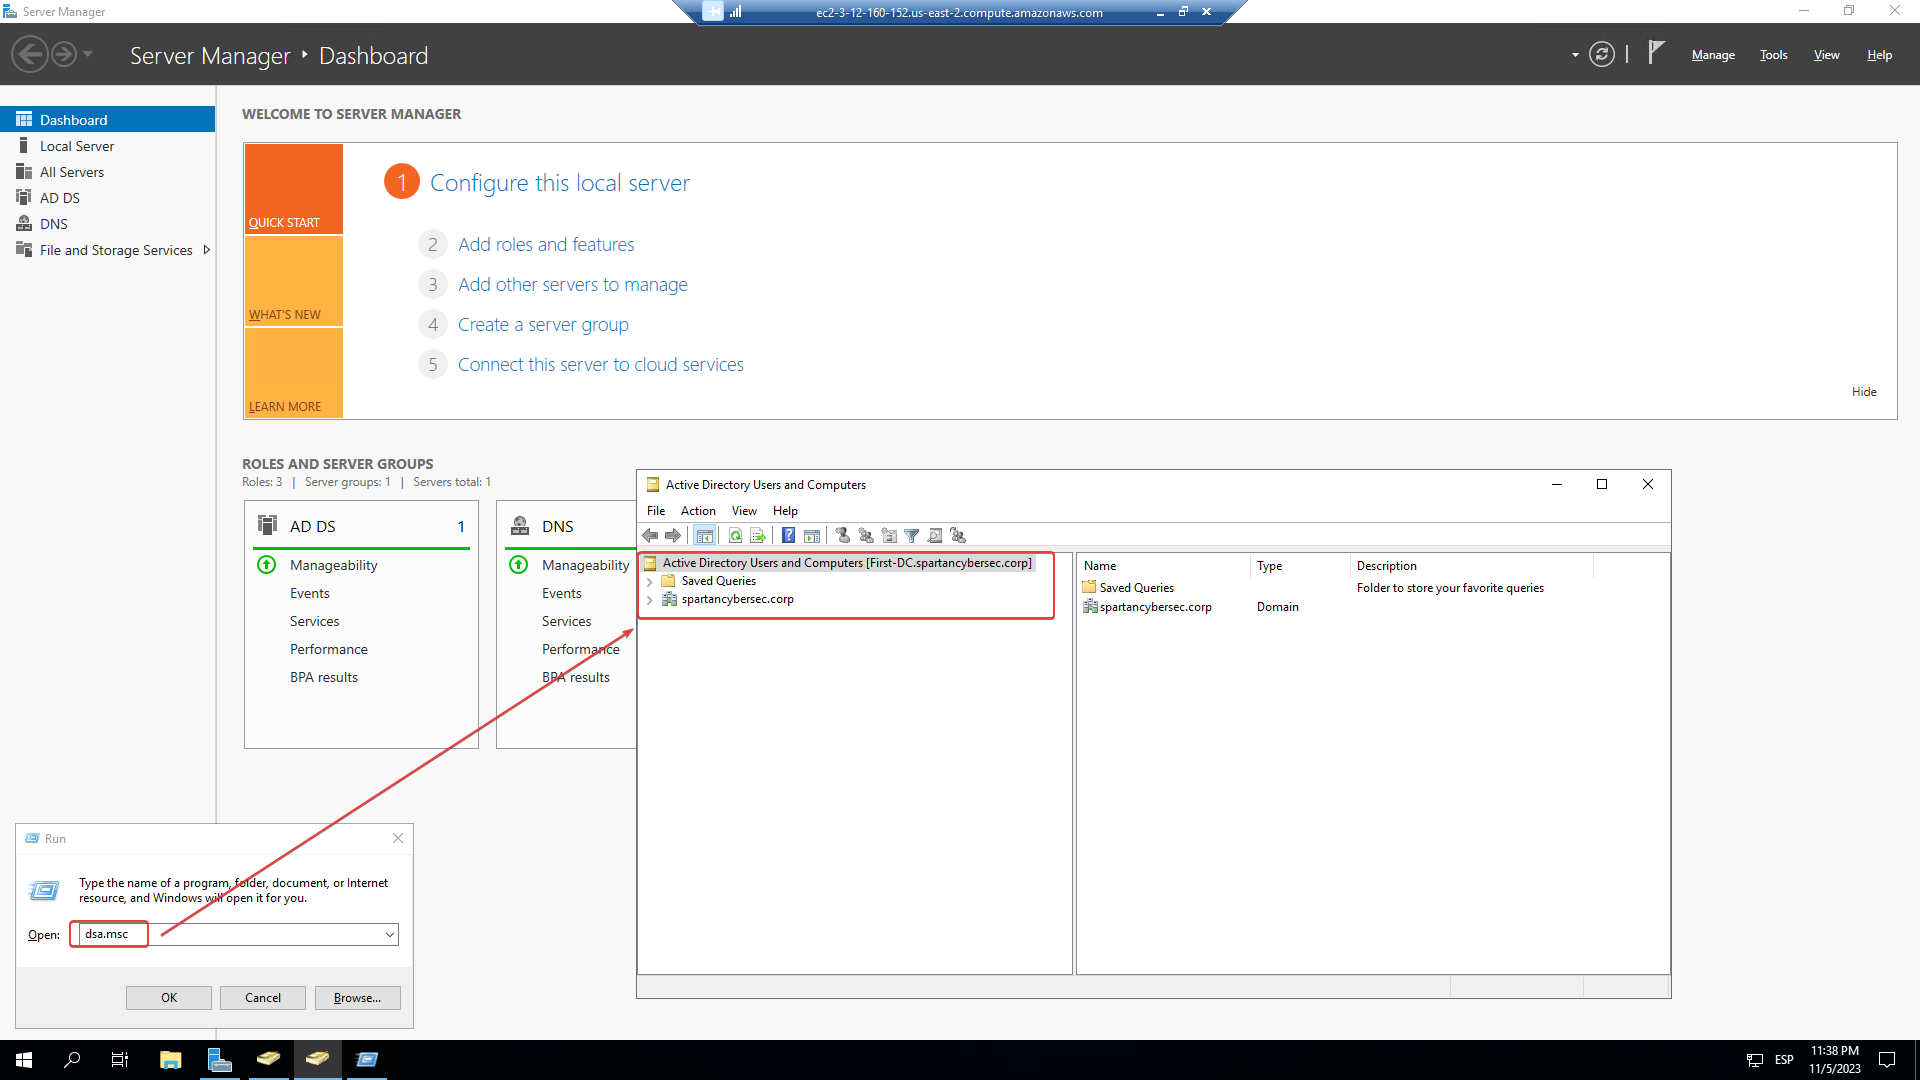Screen dimensions: 1920x1080
Task: Click the create new user toolbar icon
Action: [843, 536]
